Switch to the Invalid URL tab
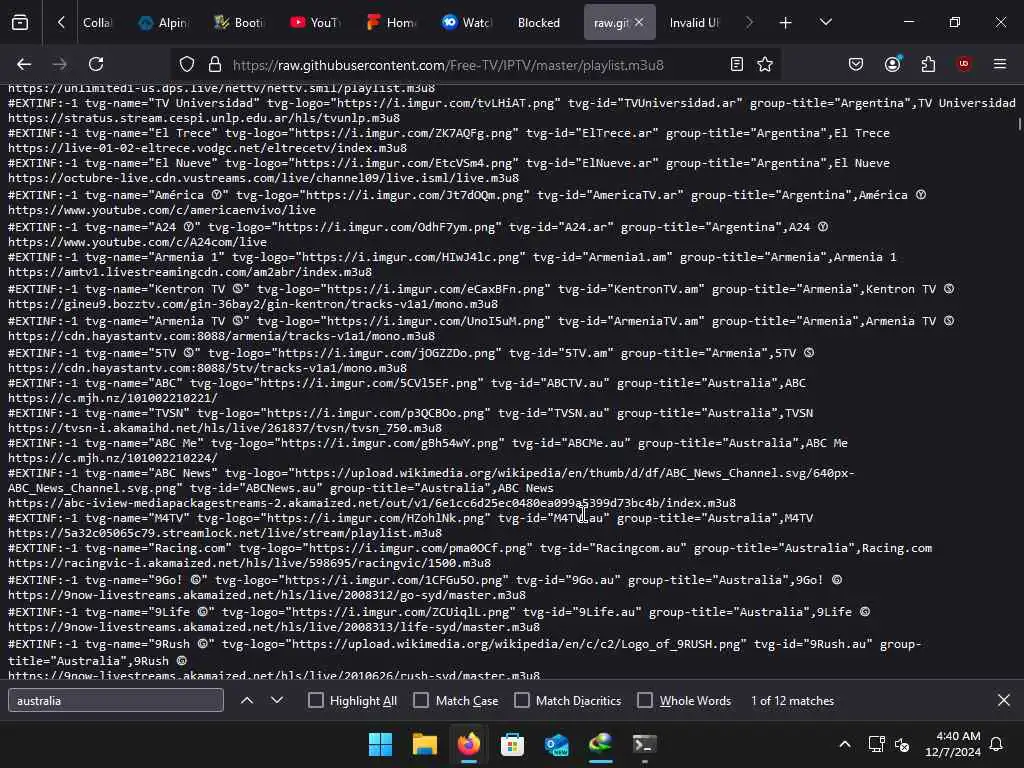Screen dimensions: 1024x768 pos(694,23)
